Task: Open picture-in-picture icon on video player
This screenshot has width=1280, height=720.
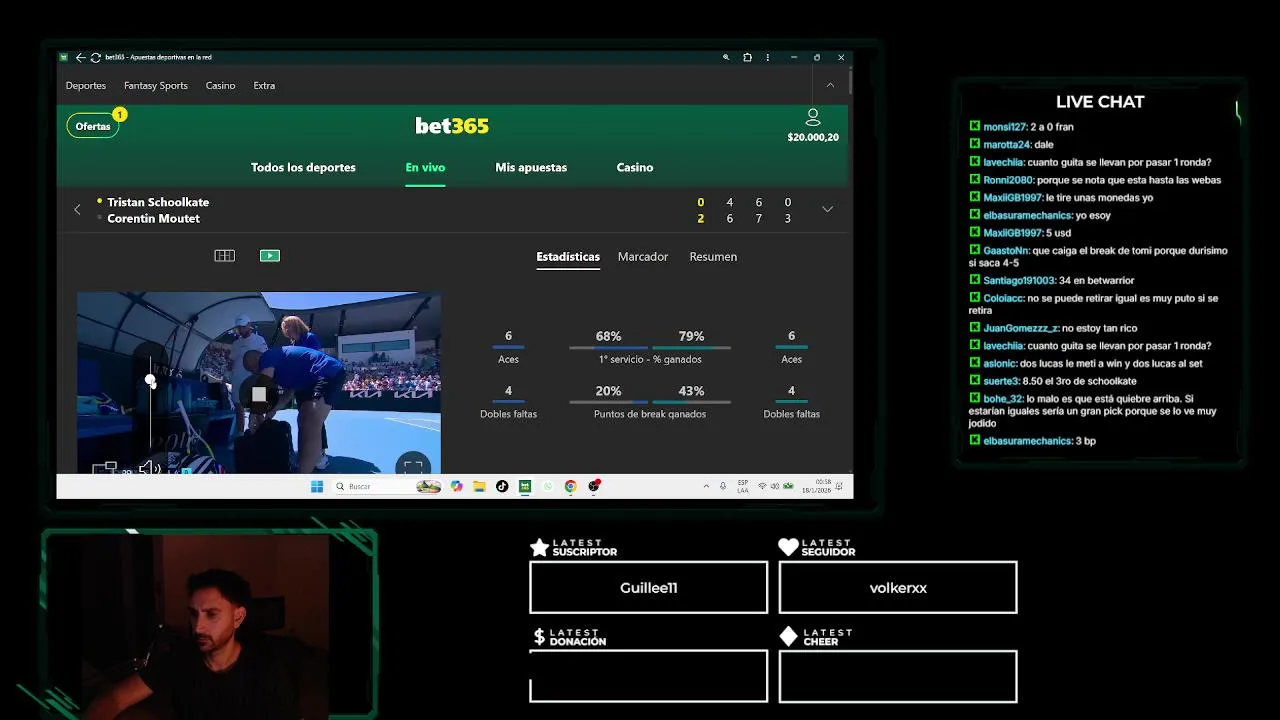Action: [x=104, y=467]
